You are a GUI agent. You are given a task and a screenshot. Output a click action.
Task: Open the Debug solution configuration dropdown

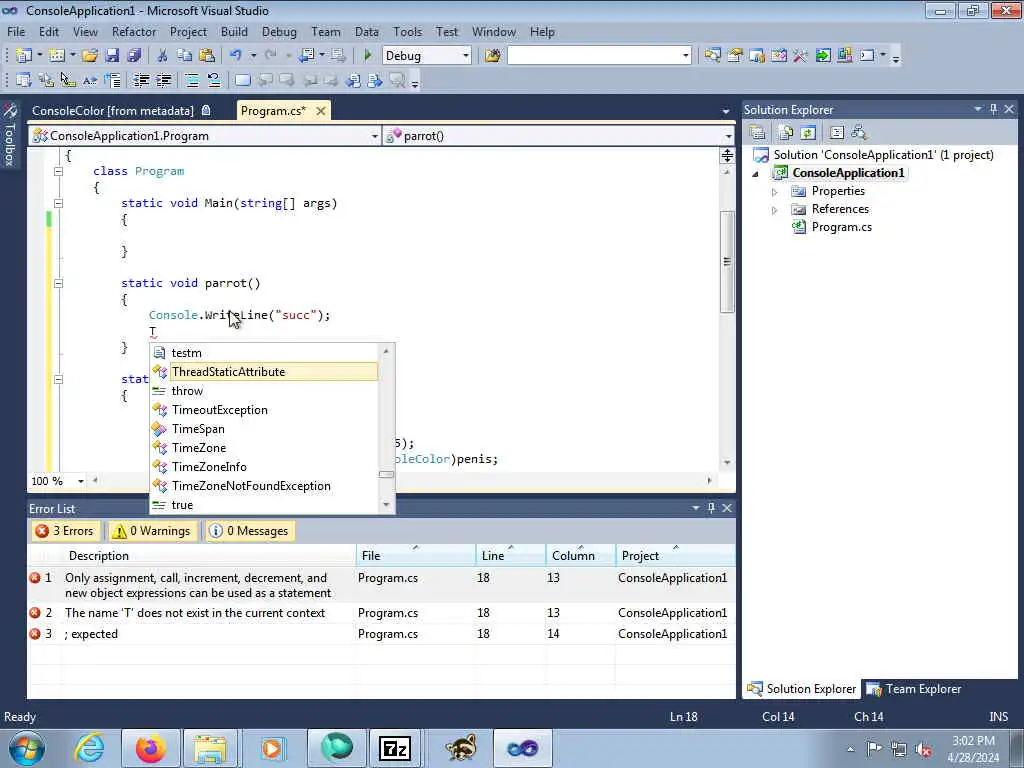pos(466,56)
